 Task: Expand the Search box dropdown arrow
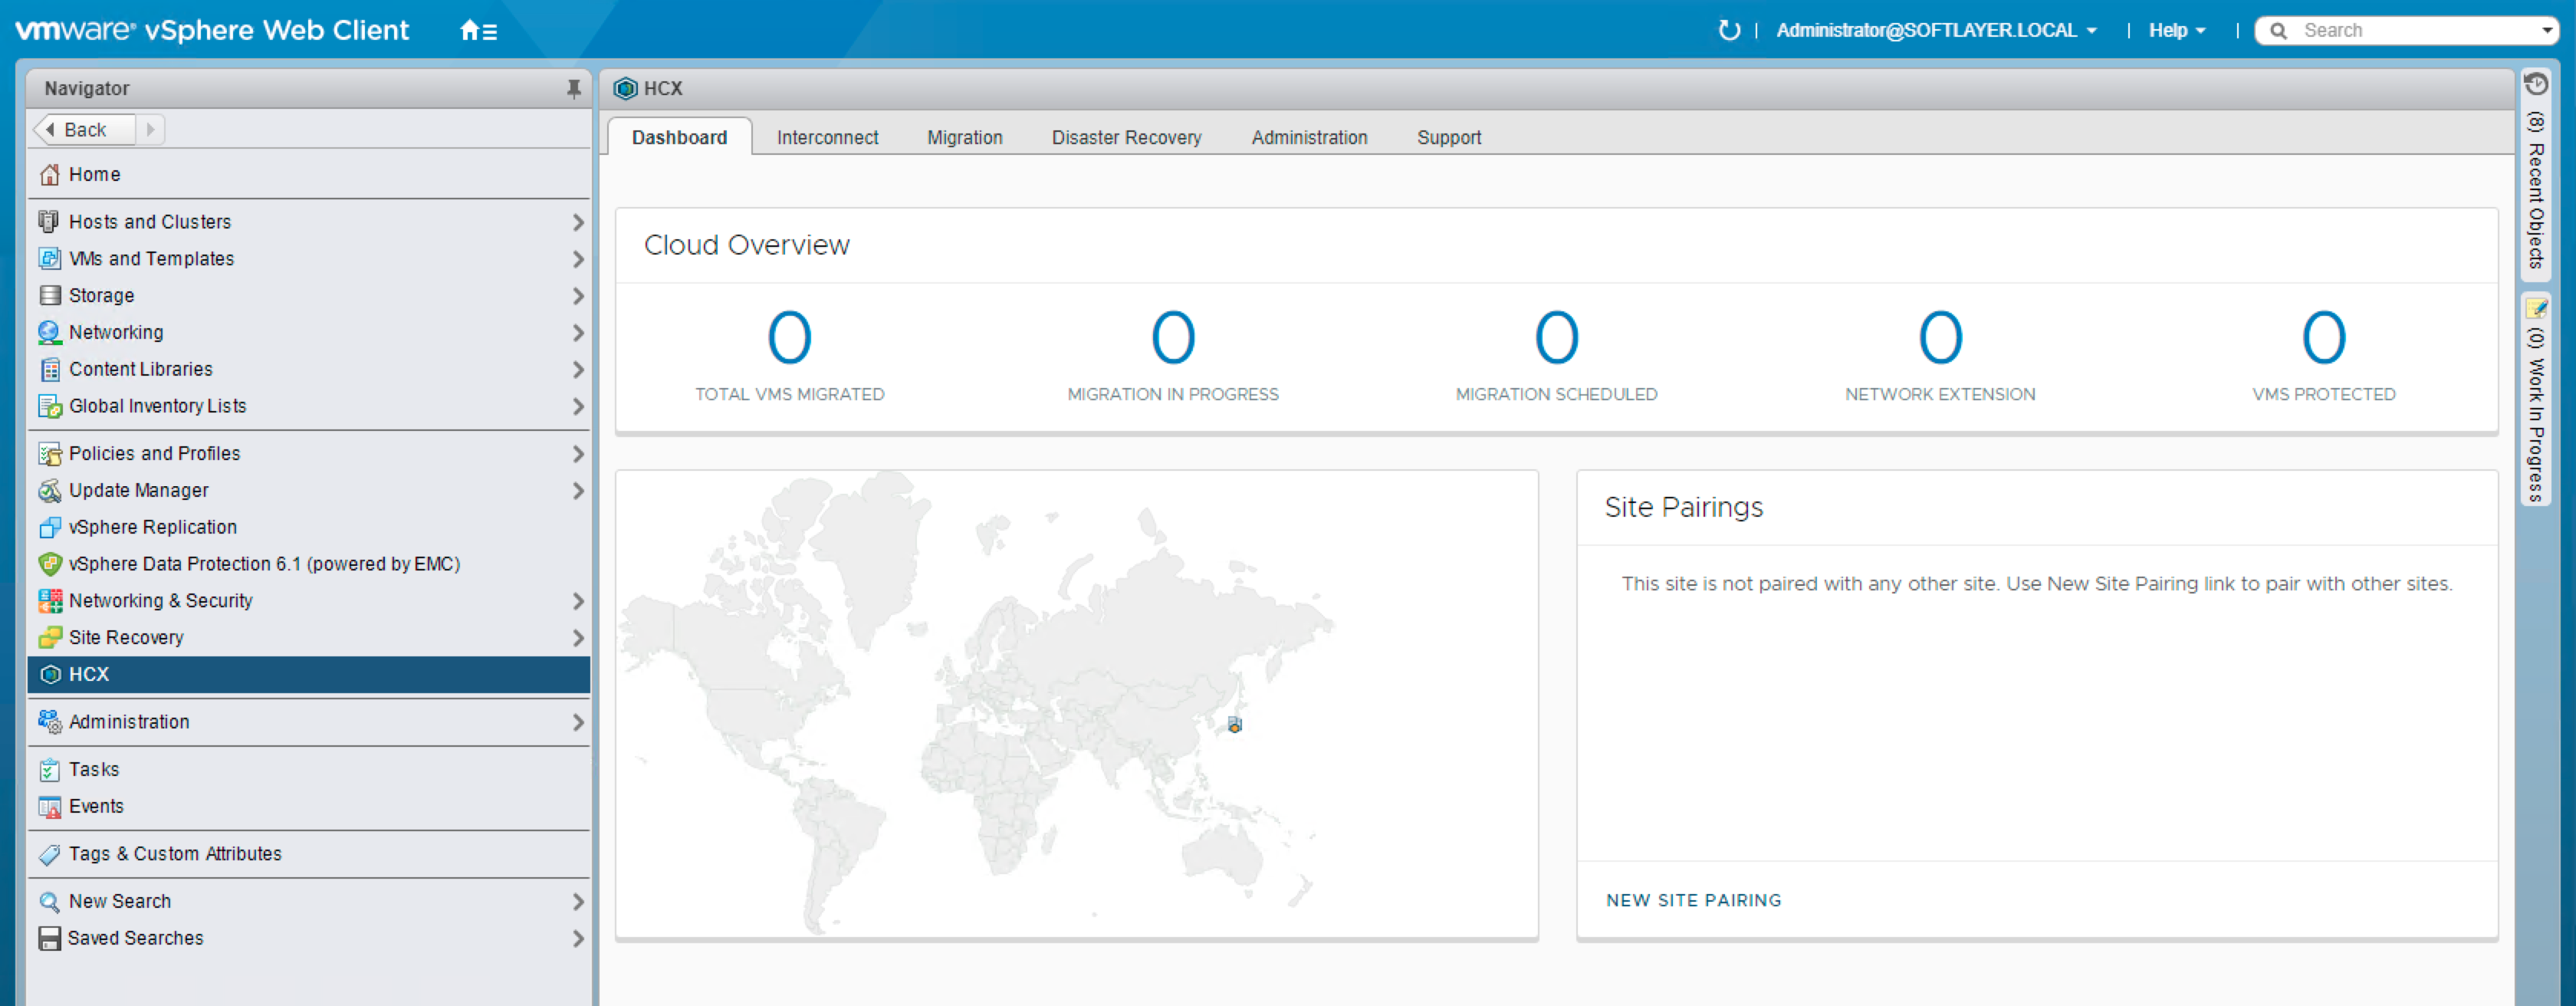click(2546, 30)
